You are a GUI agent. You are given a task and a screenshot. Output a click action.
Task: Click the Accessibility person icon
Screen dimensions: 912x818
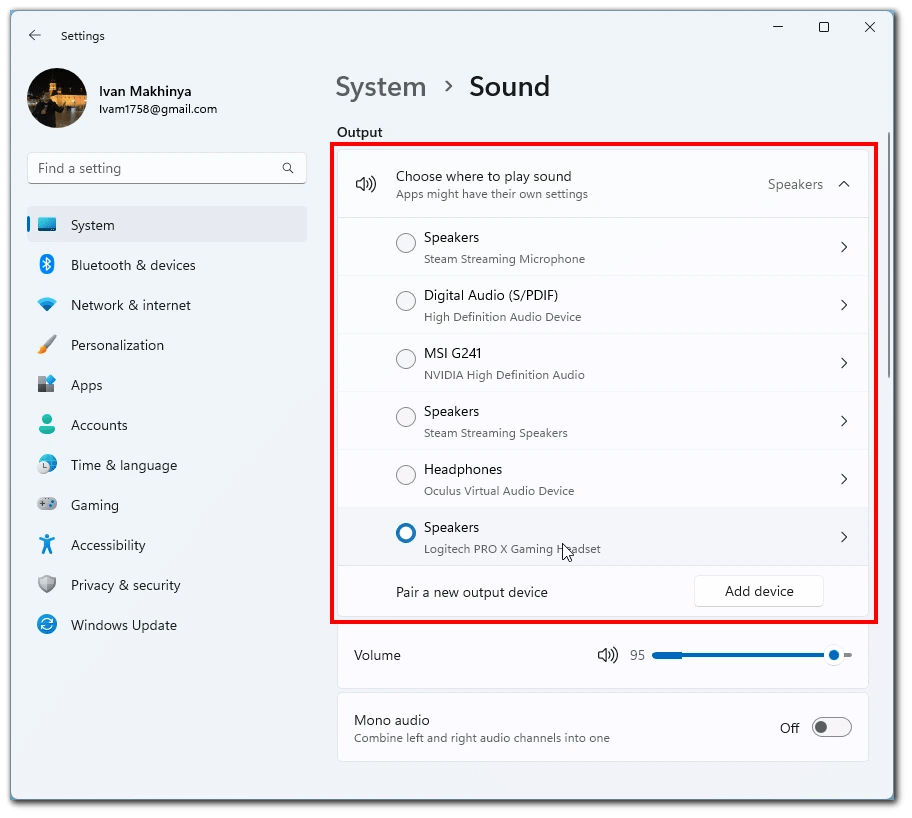click(x=47, y=545)
